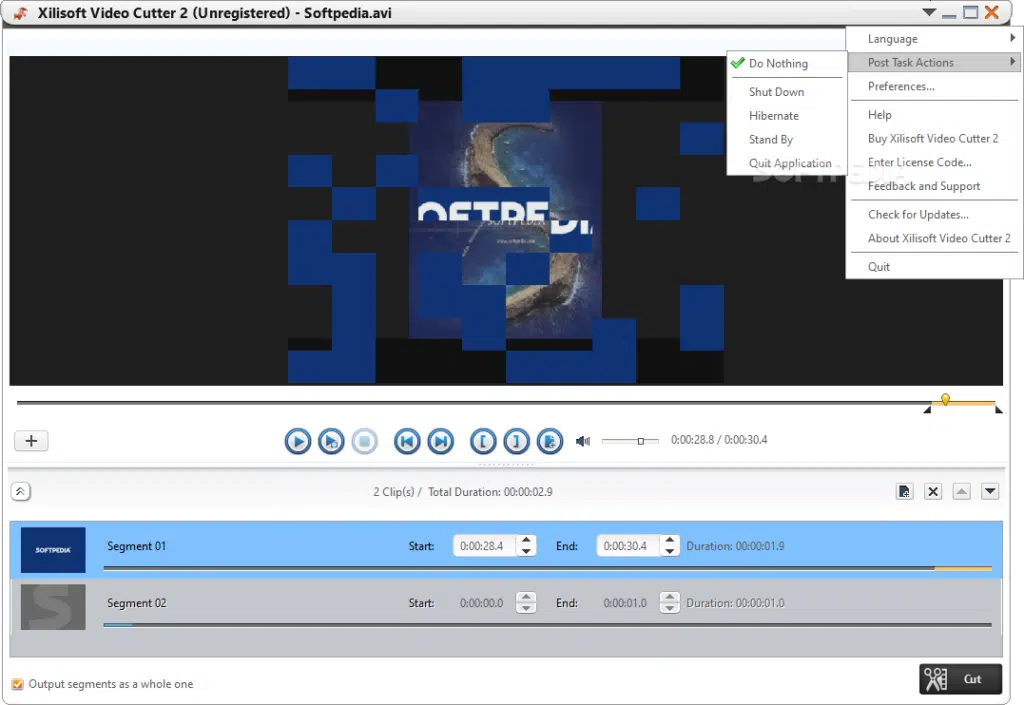Click the new segment document icon
This screenshot has height=705, width=1024.
tap(904, 492)
